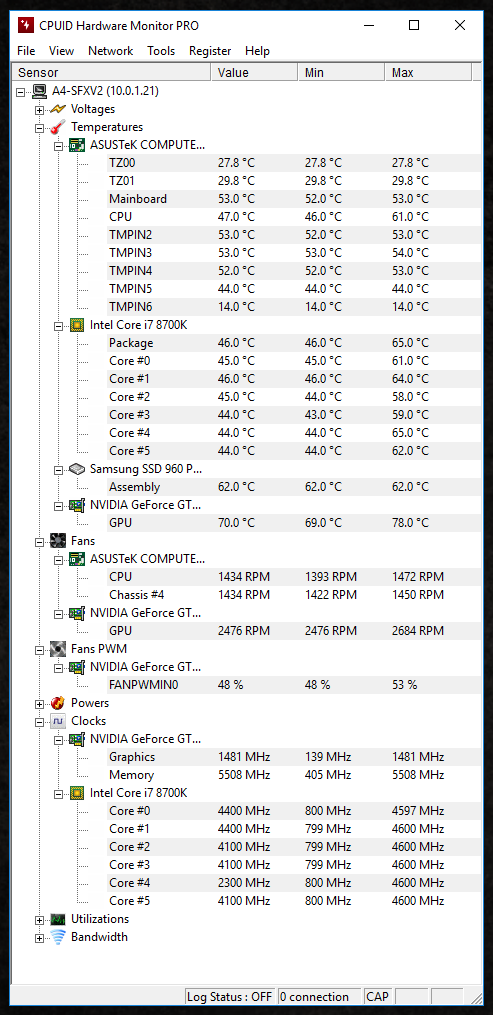This screenshot has height=1015, width=493.
Task: Expand the Powers tree node
Action: [x=40, y=703]
